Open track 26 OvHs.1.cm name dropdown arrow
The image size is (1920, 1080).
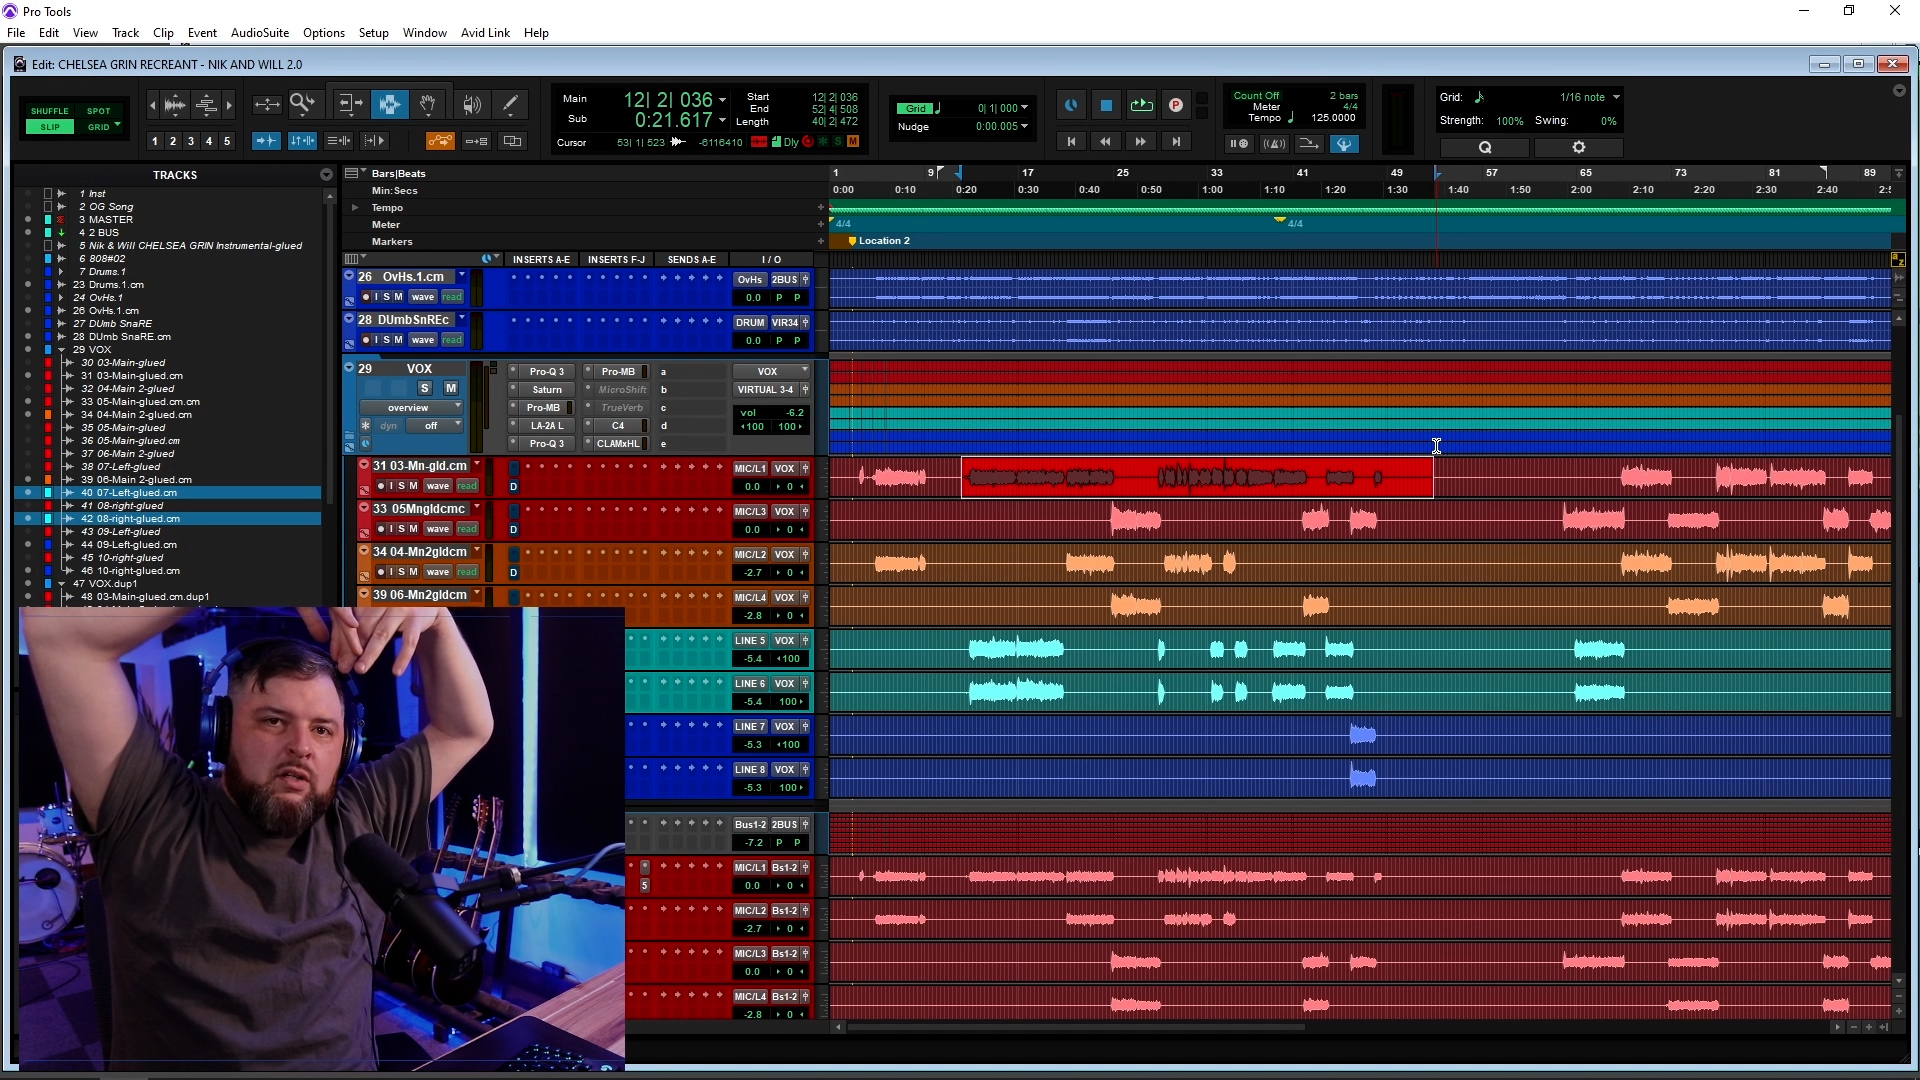coord(461,276)
